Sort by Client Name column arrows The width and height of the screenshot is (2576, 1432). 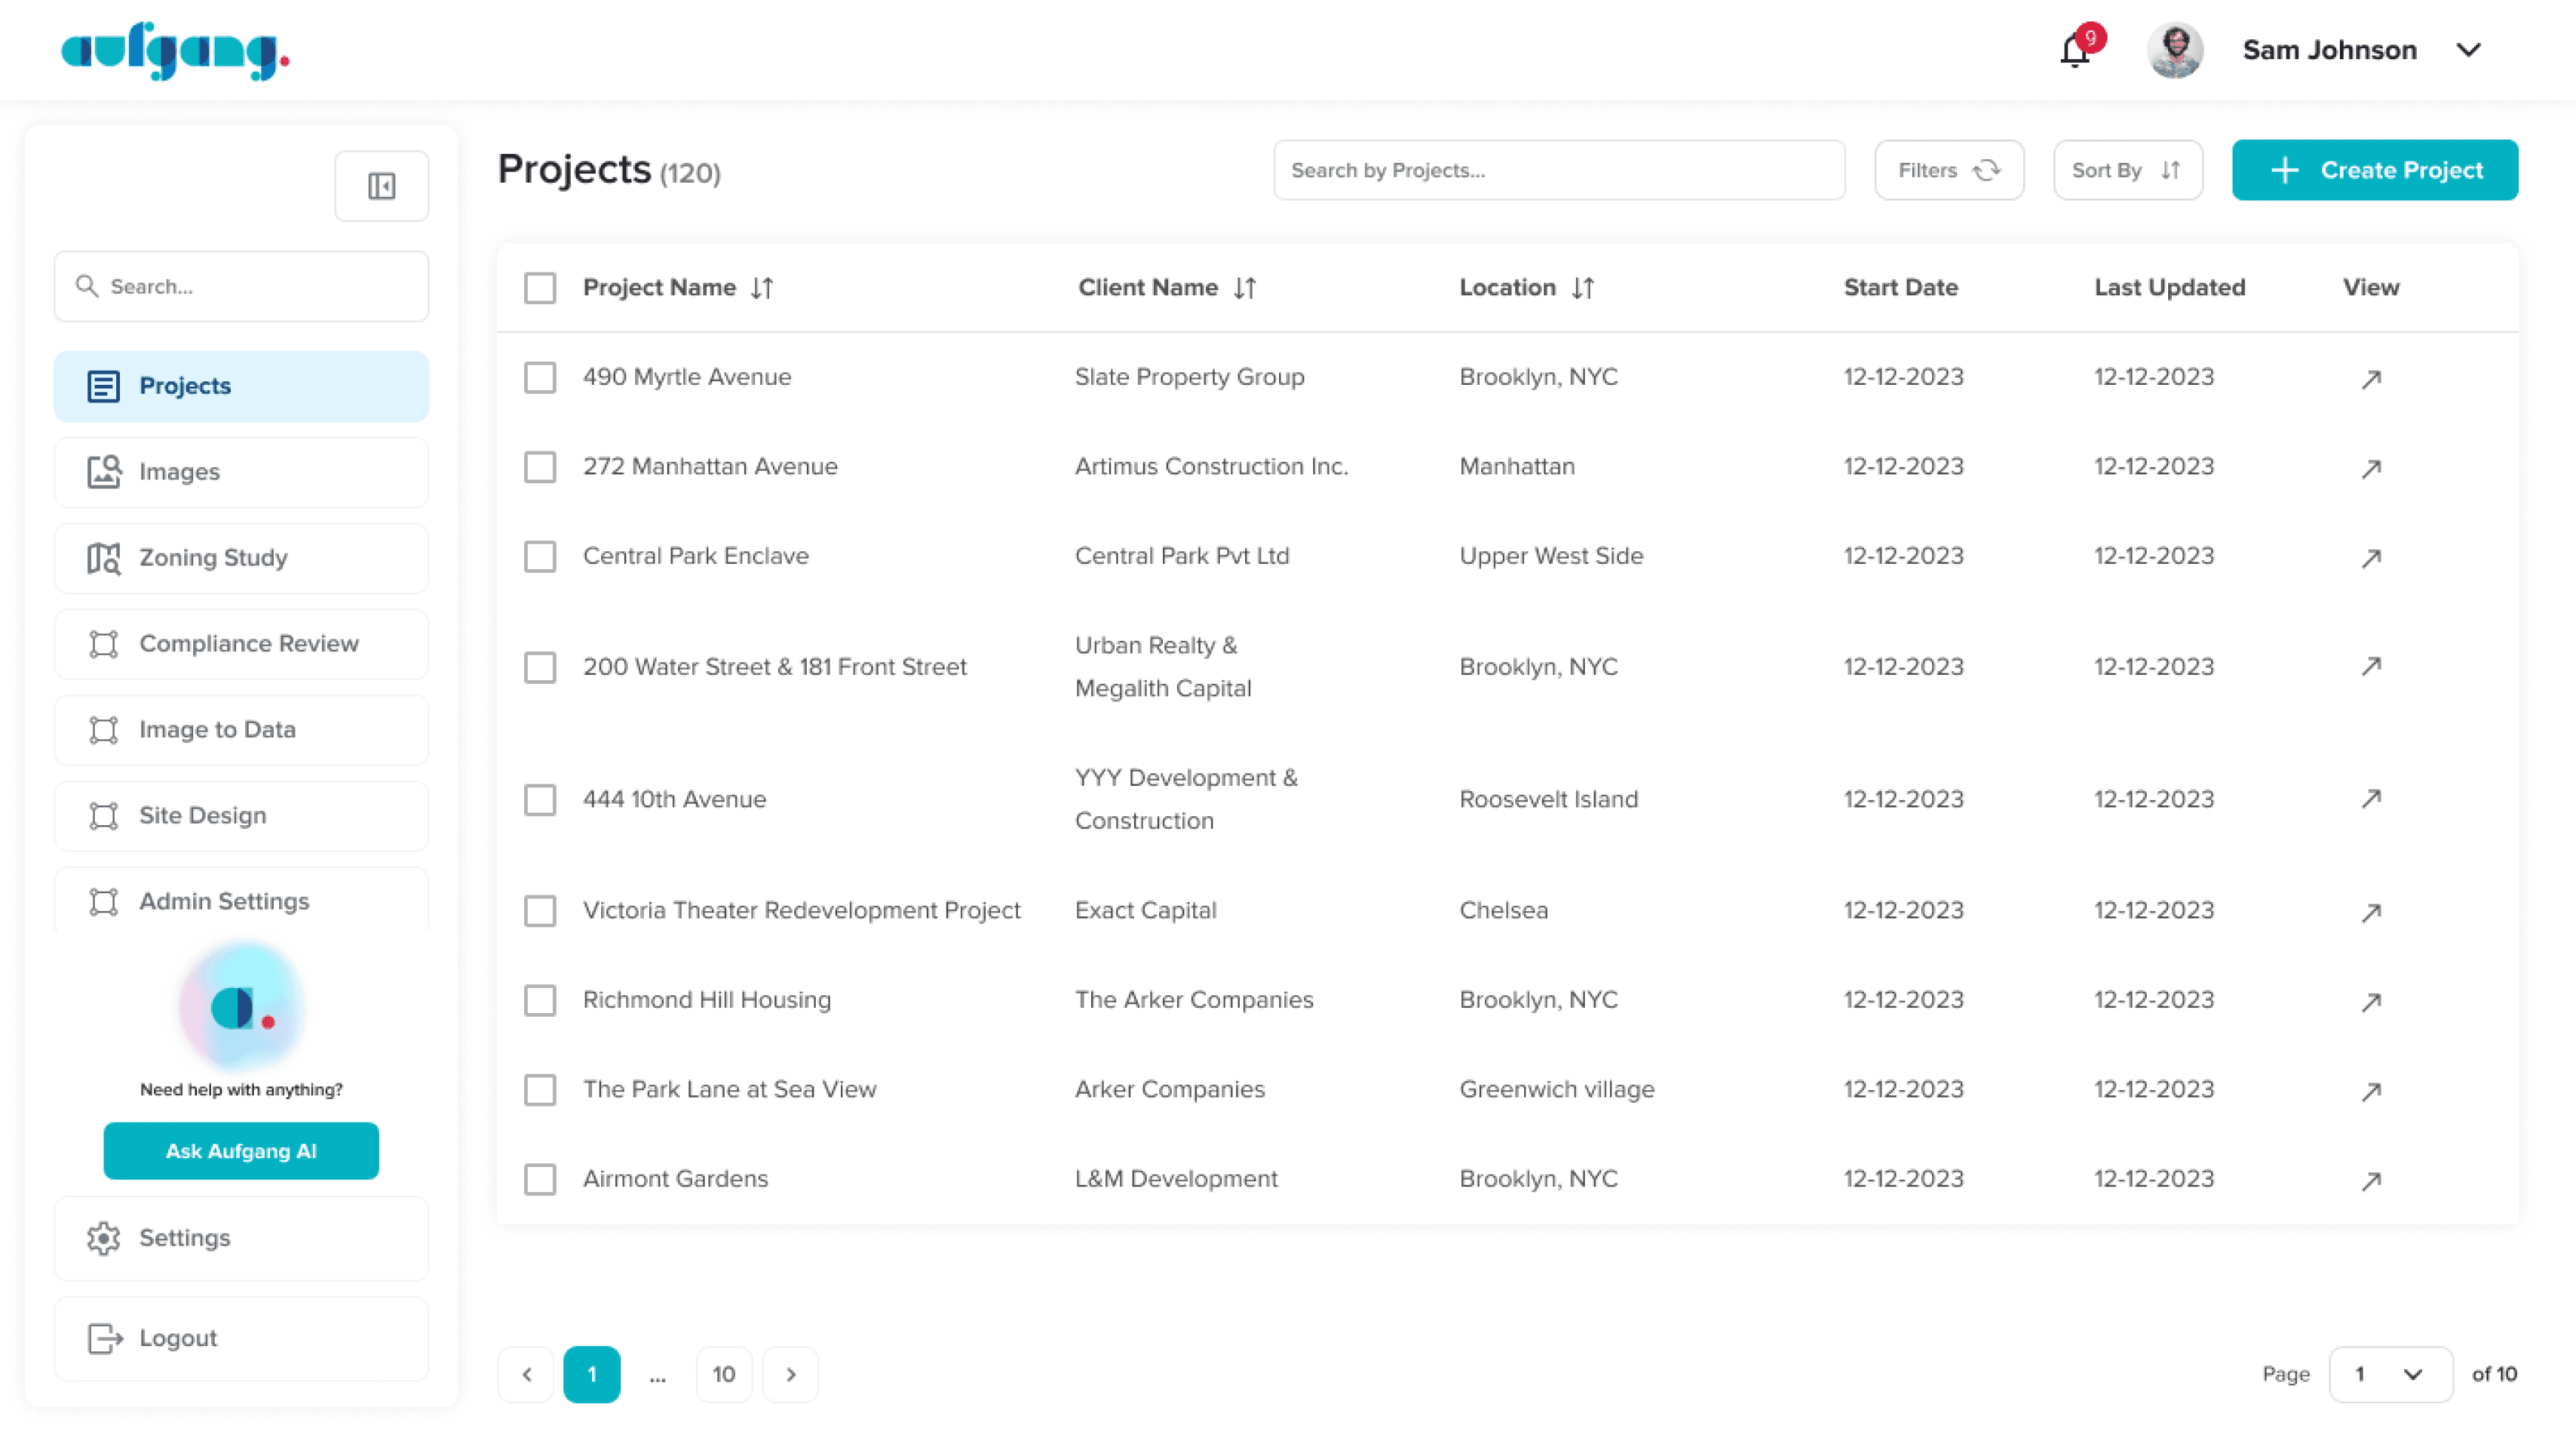click(1244, 288)
